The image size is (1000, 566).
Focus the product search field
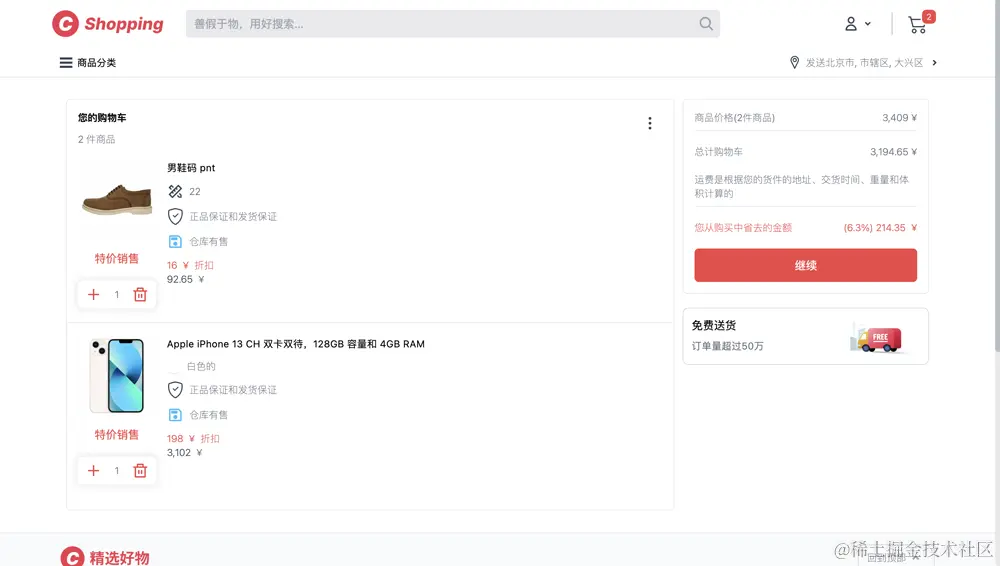pyautogui.click(x=453, y=24)
